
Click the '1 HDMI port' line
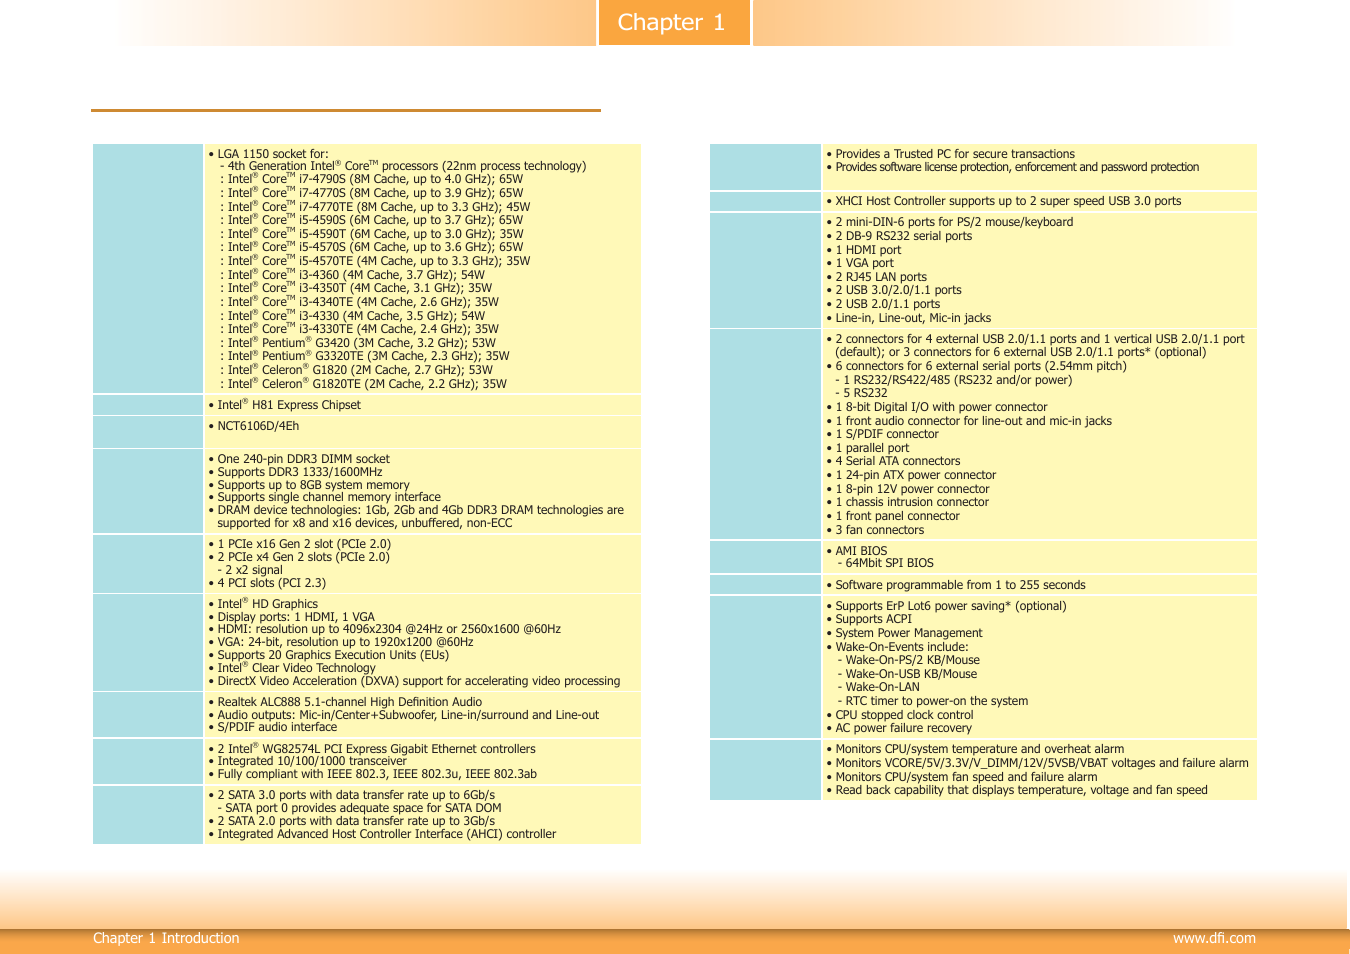(x=863, y=250)
